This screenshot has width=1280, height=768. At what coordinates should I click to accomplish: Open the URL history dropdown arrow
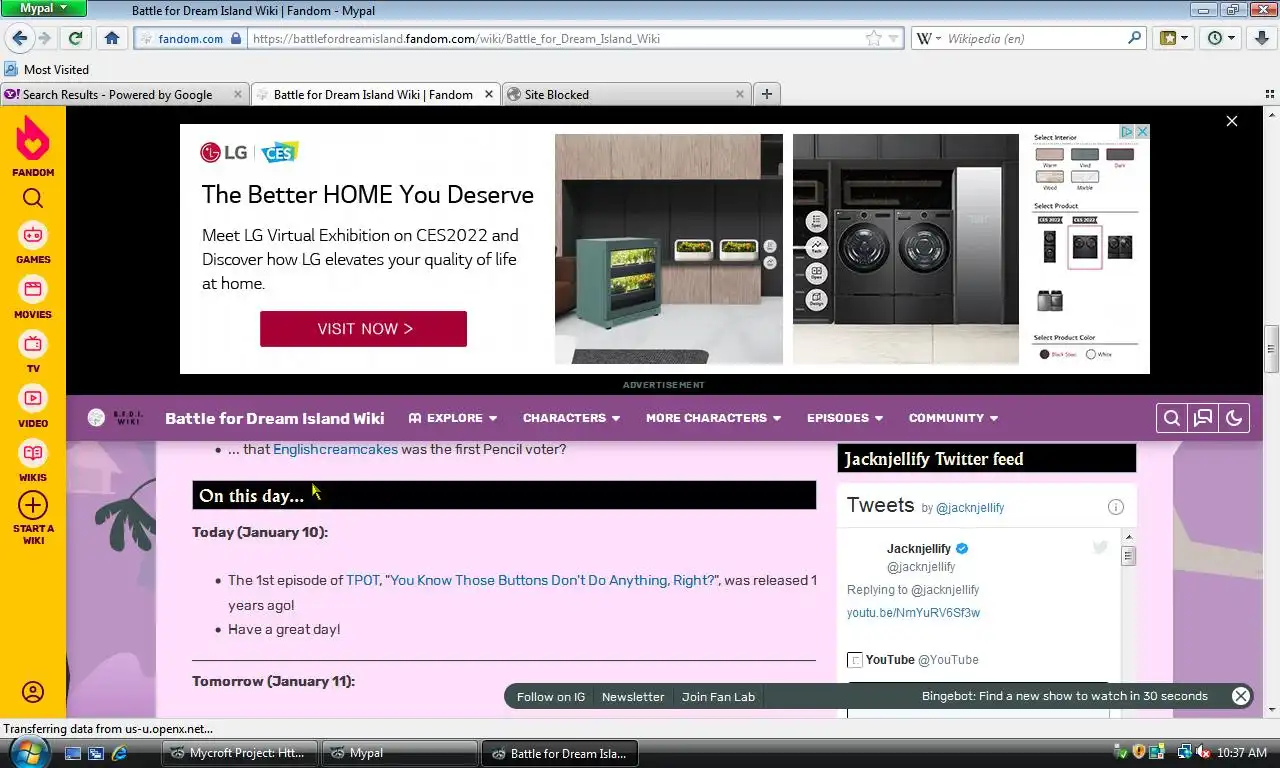893,38
